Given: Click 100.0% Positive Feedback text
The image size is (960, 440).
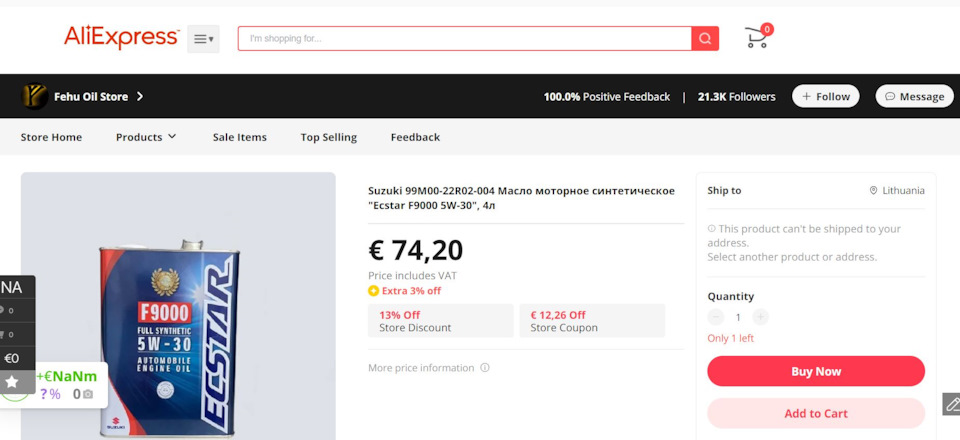Looking at the screenshot, I should pos(607,97).
